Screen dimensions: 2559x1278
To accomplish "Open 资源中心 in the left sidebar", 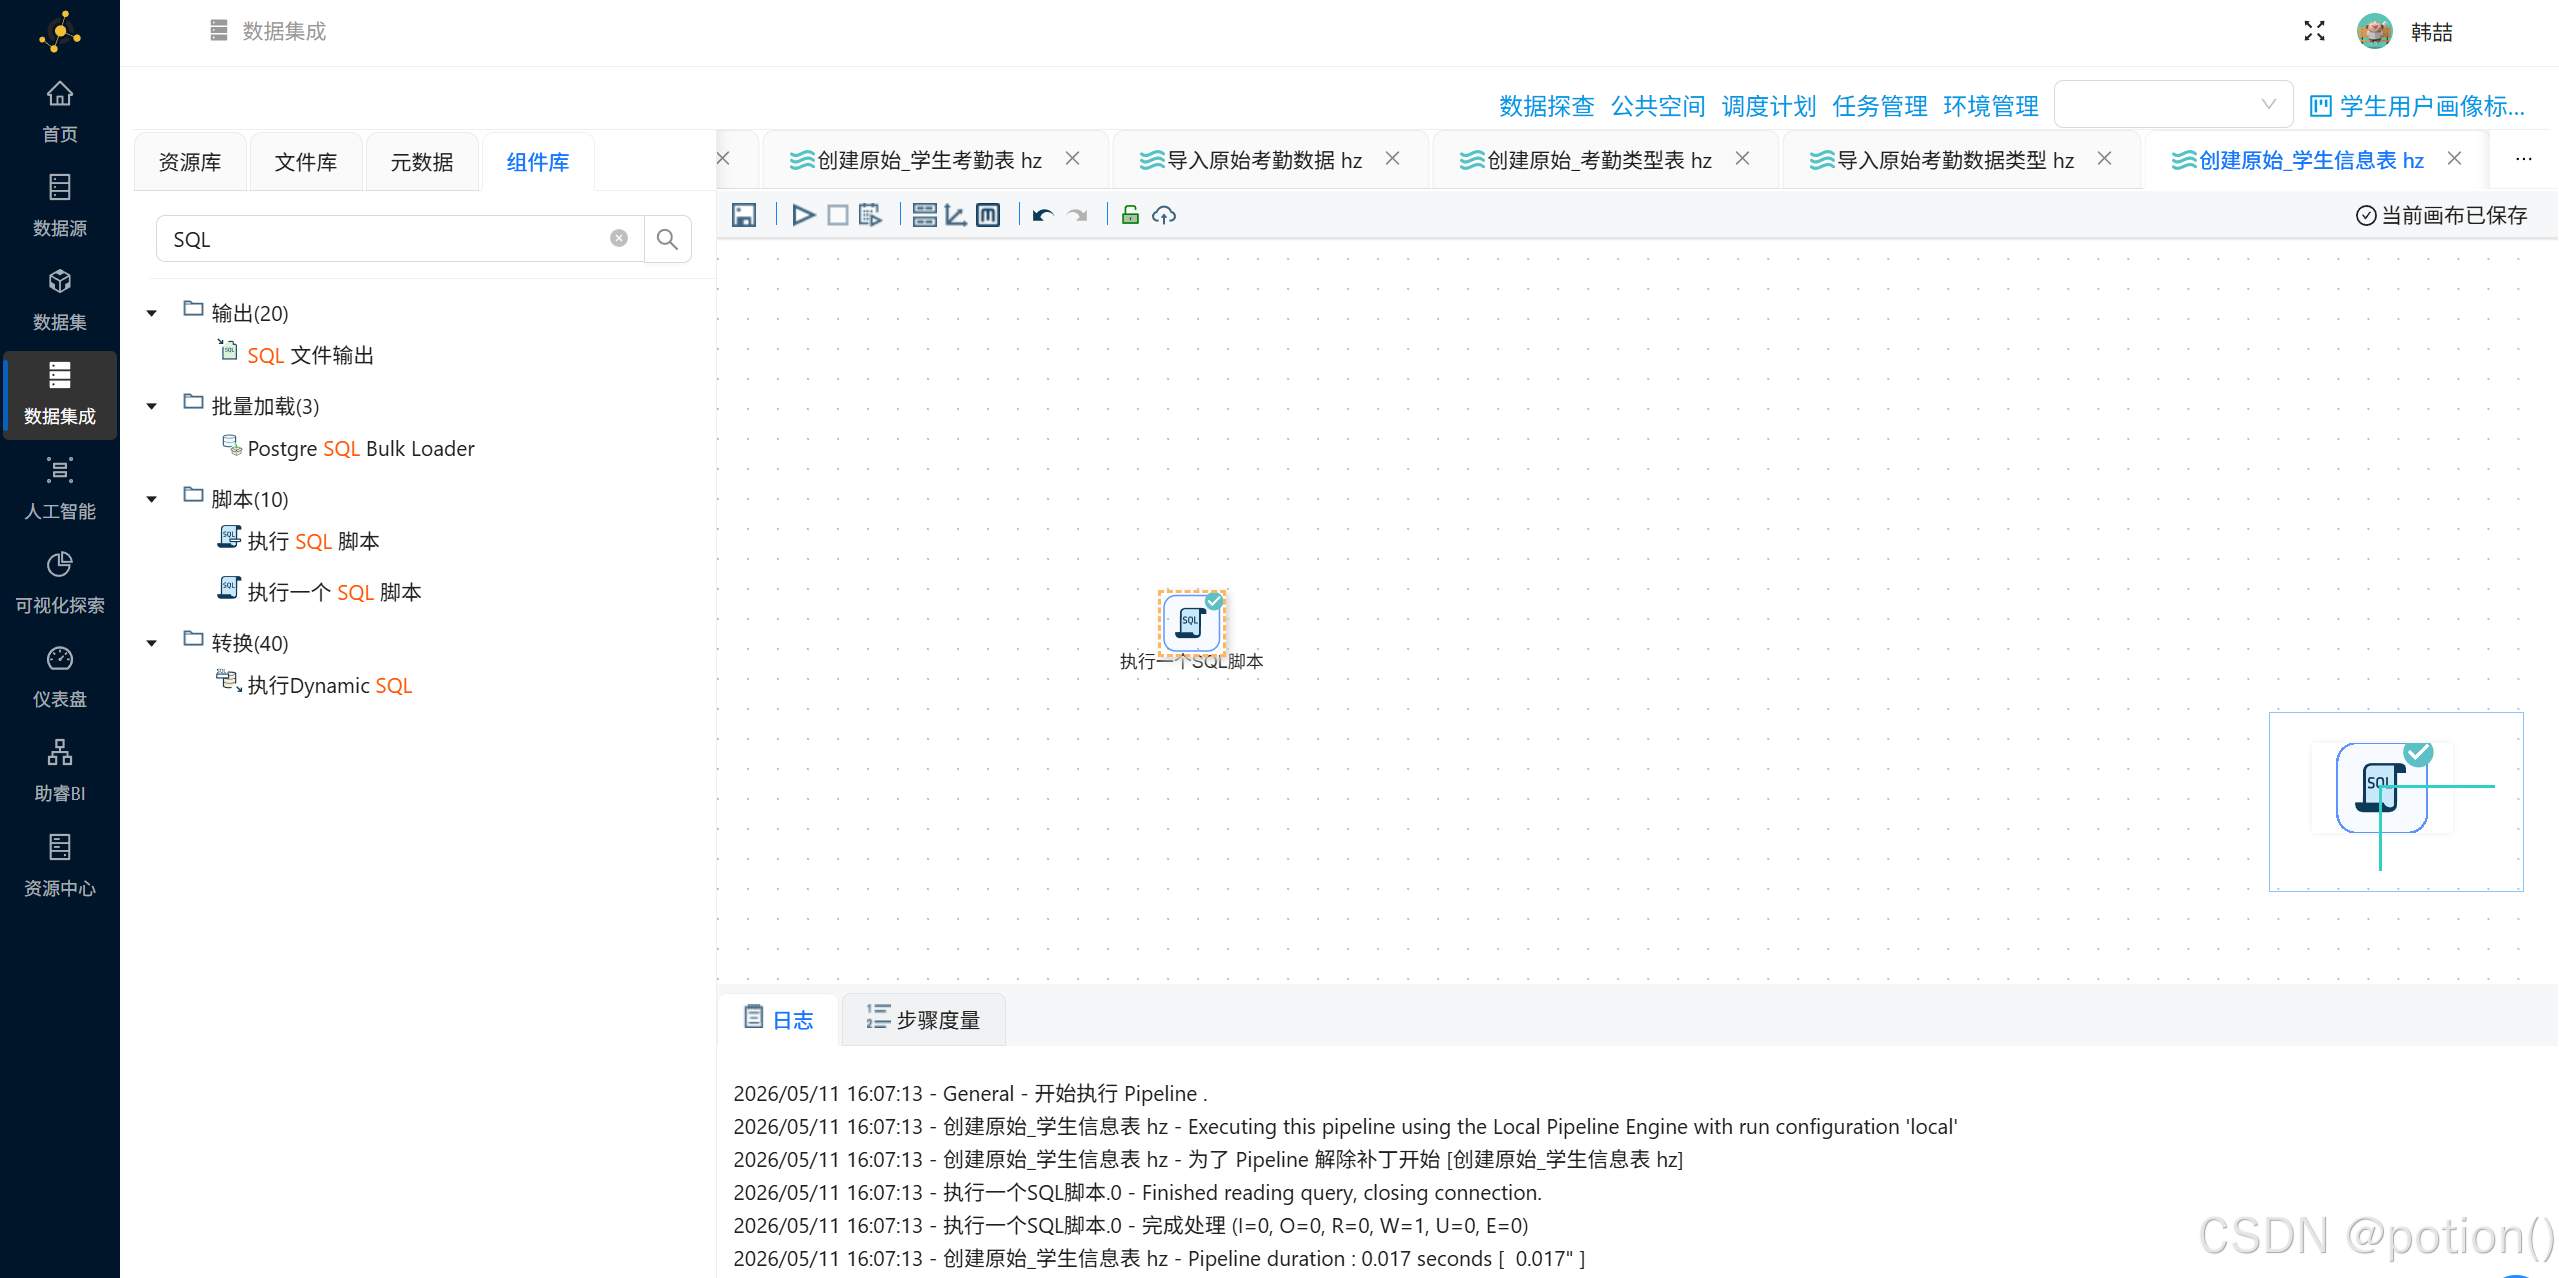I will click(60, 866).
